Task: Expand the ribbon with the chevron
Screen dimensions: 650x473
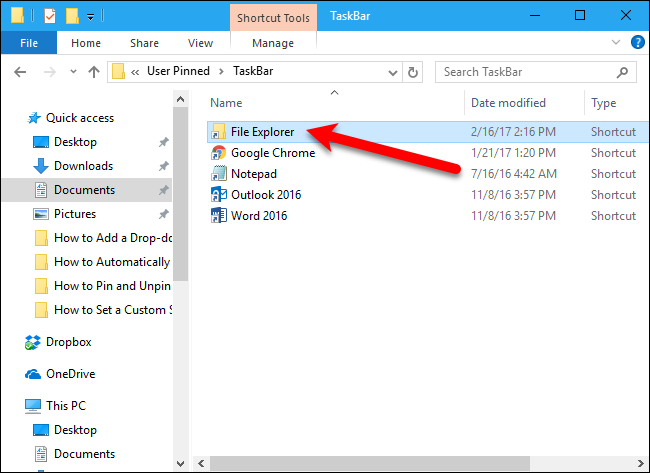Action: pyautogui.click(x=616, y=42)
